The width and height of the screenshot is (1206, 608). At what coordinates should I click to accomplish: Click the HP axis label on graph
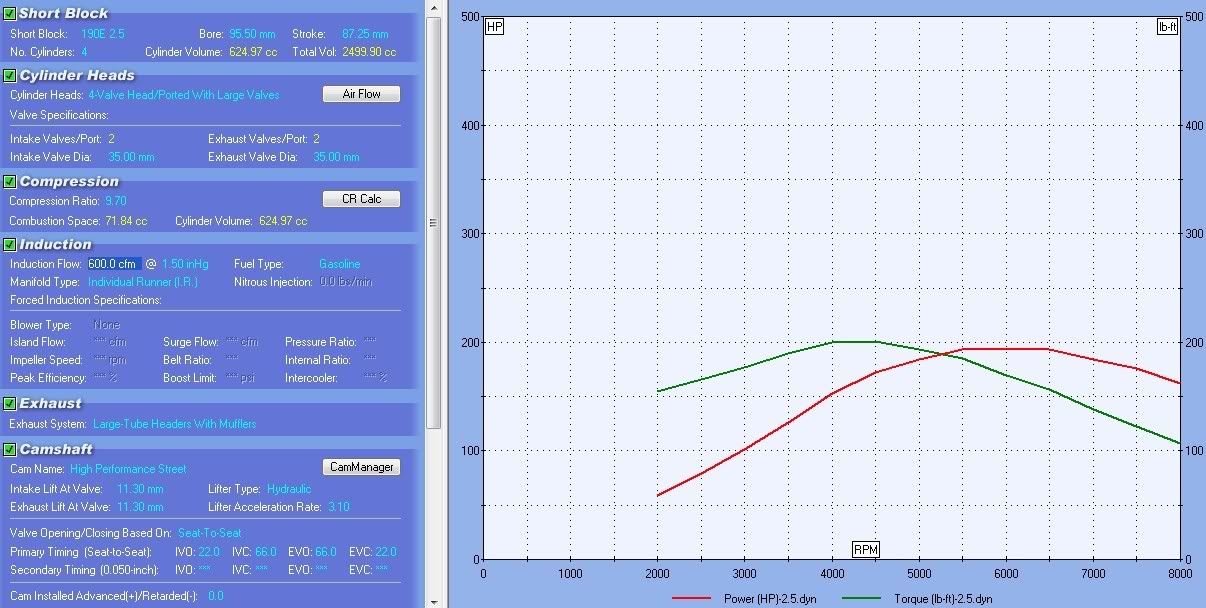pyautogui.click(x=494, y=27)
